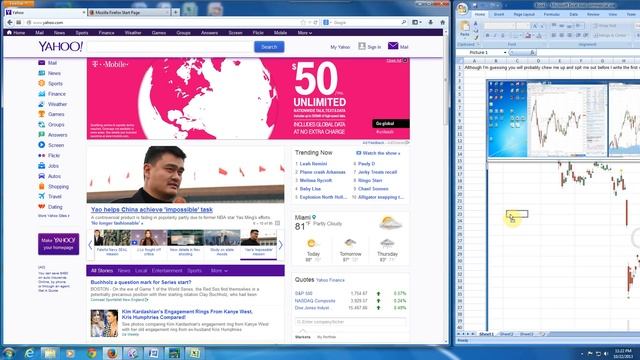This screenshot has height=360, width=640.
Task: Click the Firefox home icon
Action: pos(442,22)
